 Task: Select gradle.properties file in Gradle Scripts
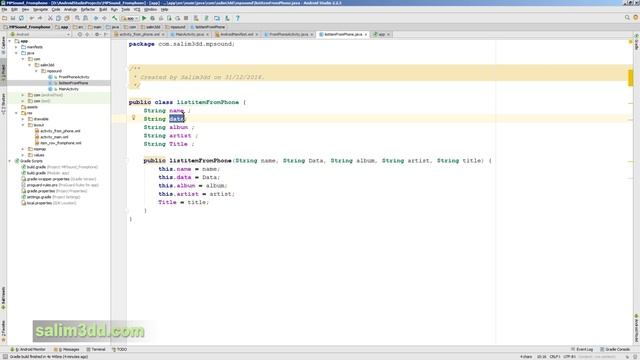(x=40, y=191)
